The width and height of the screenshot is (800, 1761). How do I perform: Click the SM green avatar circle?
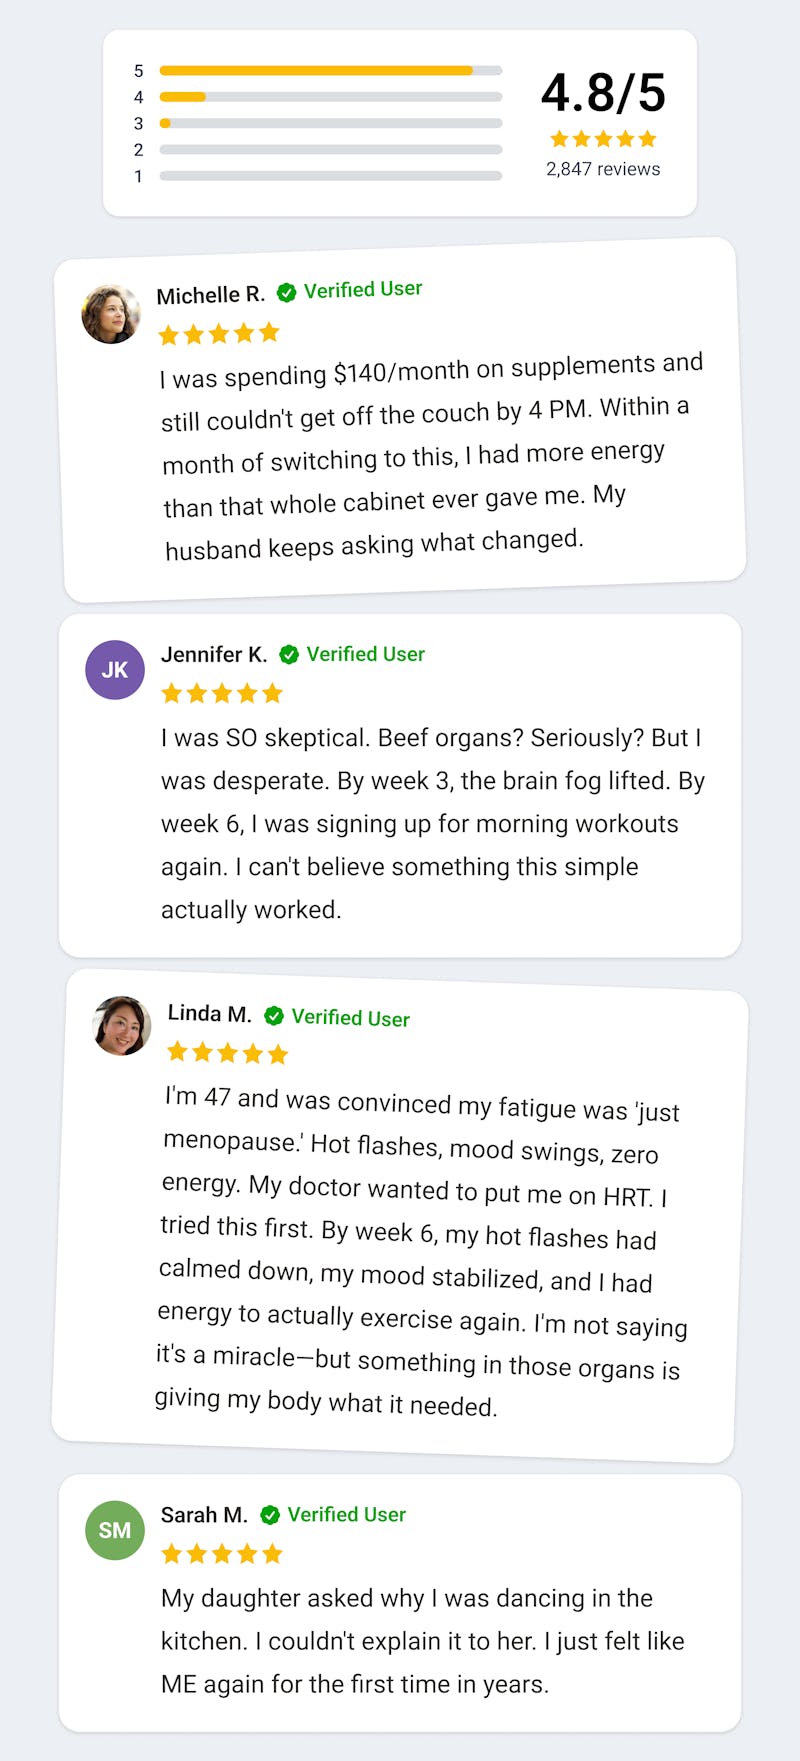115,1530
